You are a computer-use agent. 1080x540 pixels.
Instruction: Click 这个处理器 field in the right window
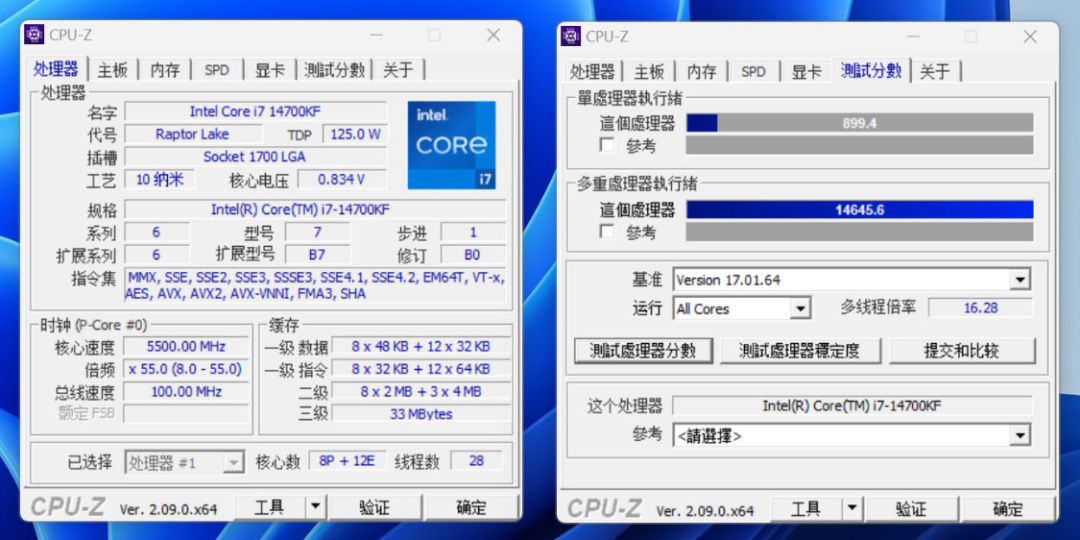pyautogui.click(x=852, y=406)
